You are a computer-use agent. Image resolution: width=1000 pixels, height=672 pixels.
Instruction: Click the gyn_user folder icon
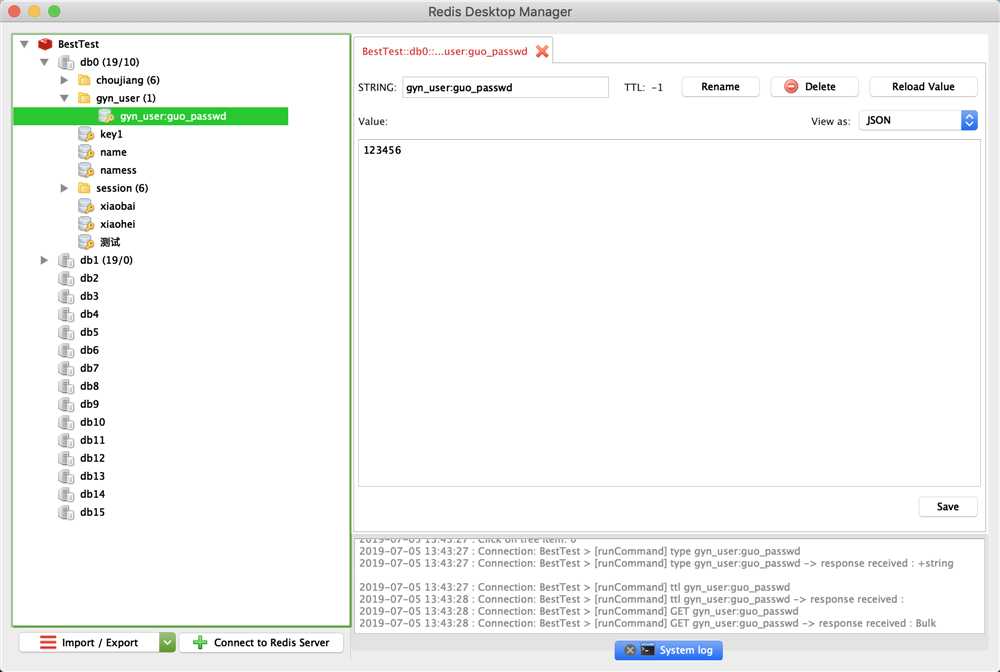(84, 98)
